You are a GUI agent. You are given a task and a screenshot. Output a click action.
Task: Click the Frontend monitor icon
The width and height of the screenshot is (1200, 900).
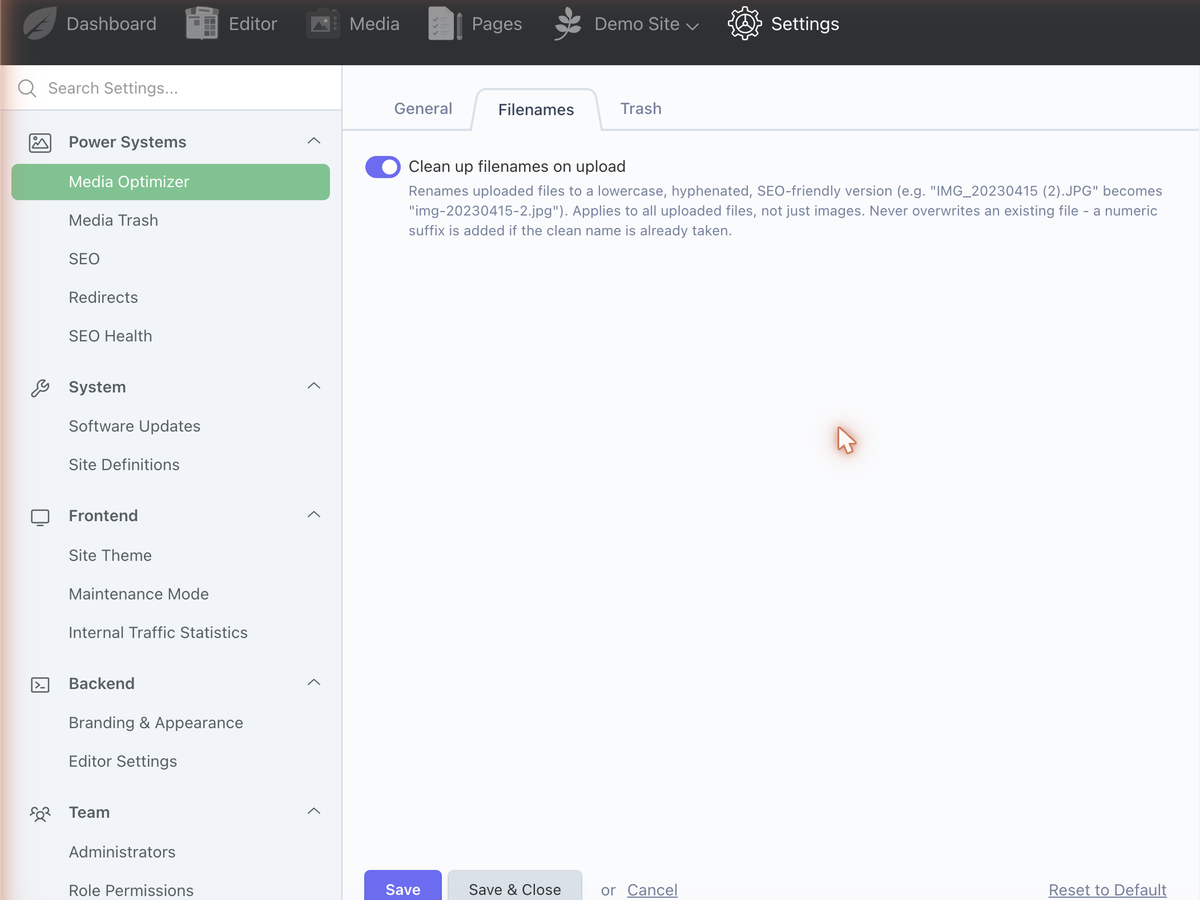pos(40,517)
